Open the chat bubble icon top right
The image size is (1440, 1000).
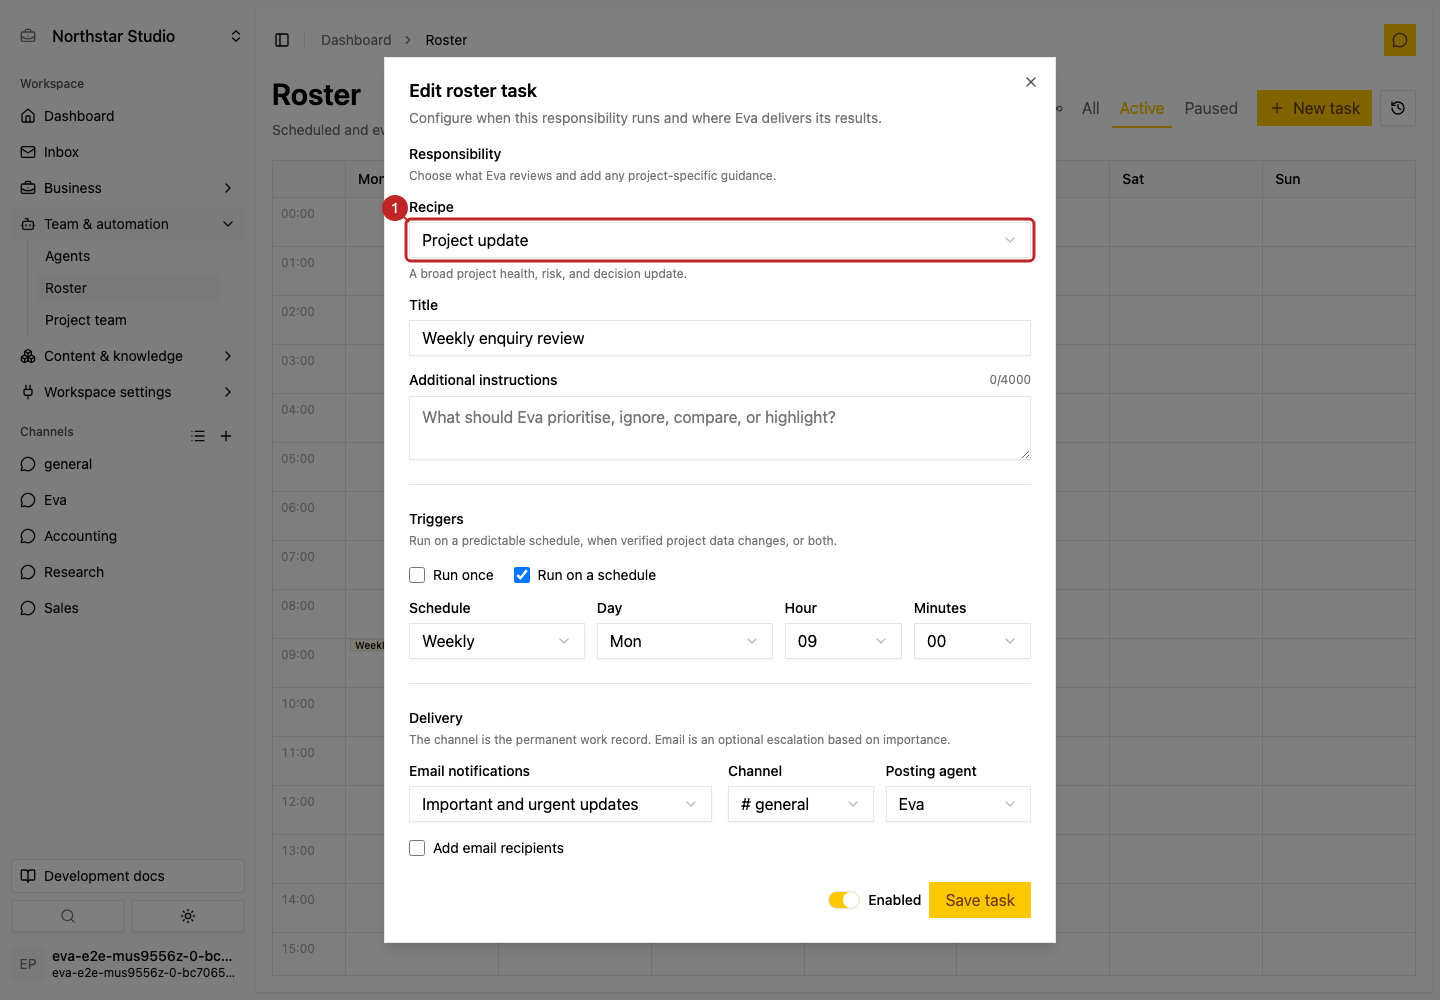pos(1399,40)
